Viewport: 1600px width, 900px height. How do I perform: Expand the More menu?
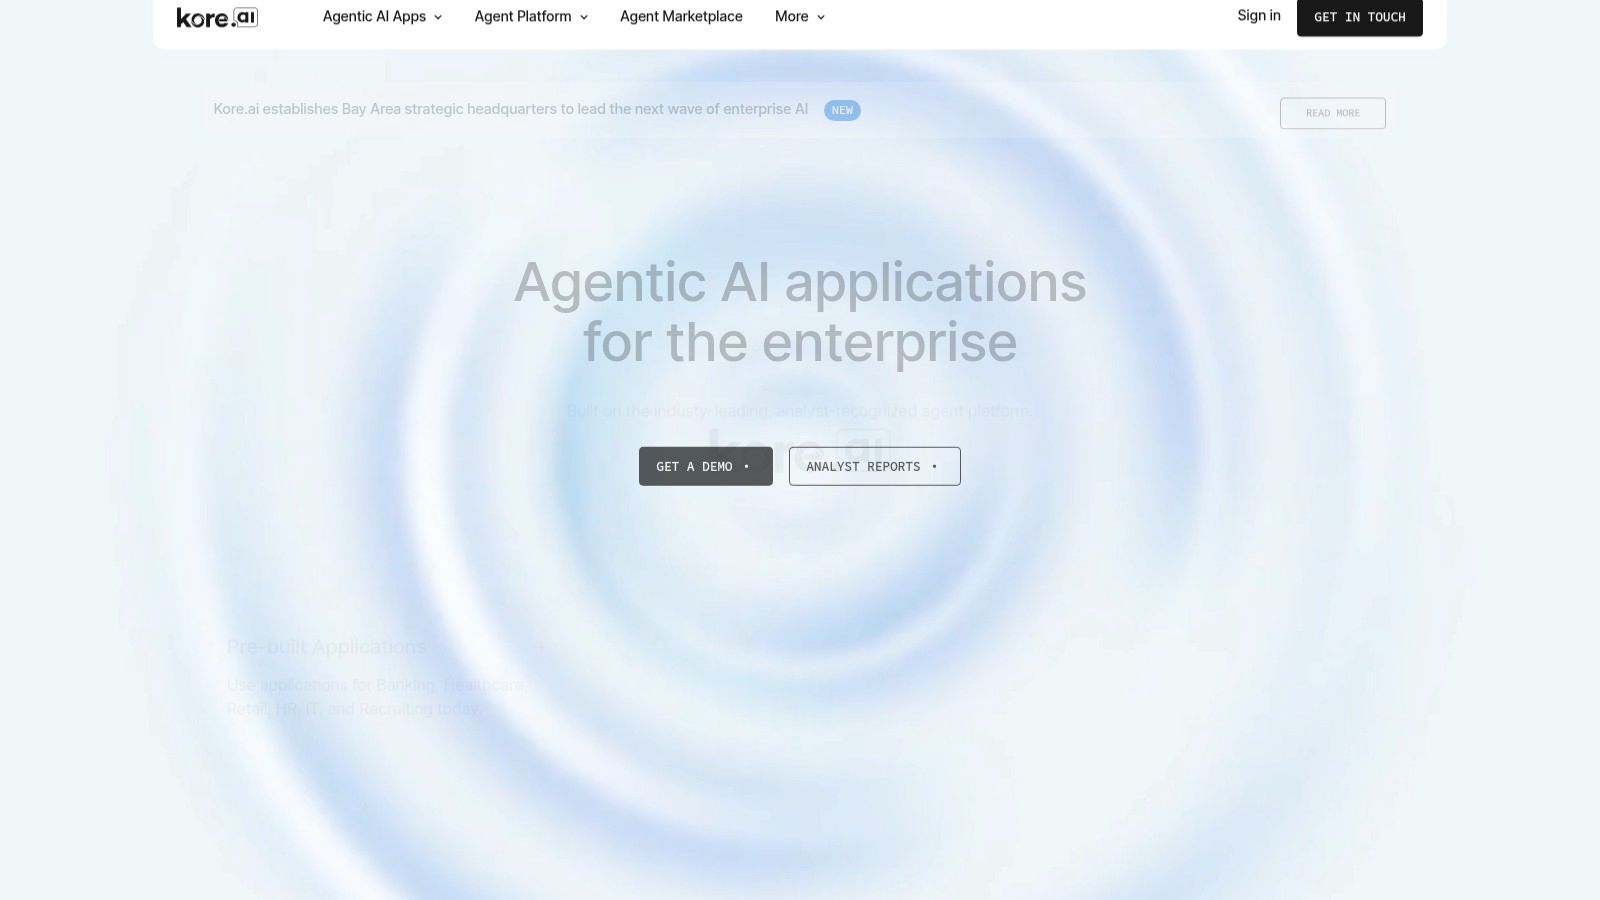(x=800, y=16)
